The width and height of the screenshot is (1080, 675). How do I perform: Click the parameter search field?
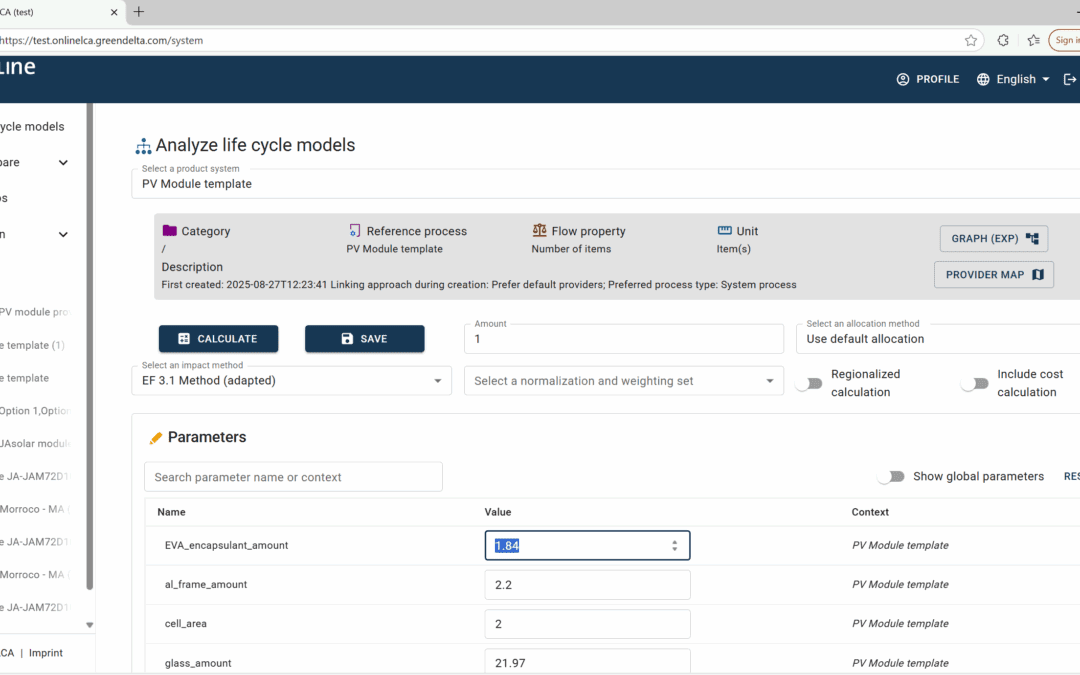point(293,477)
